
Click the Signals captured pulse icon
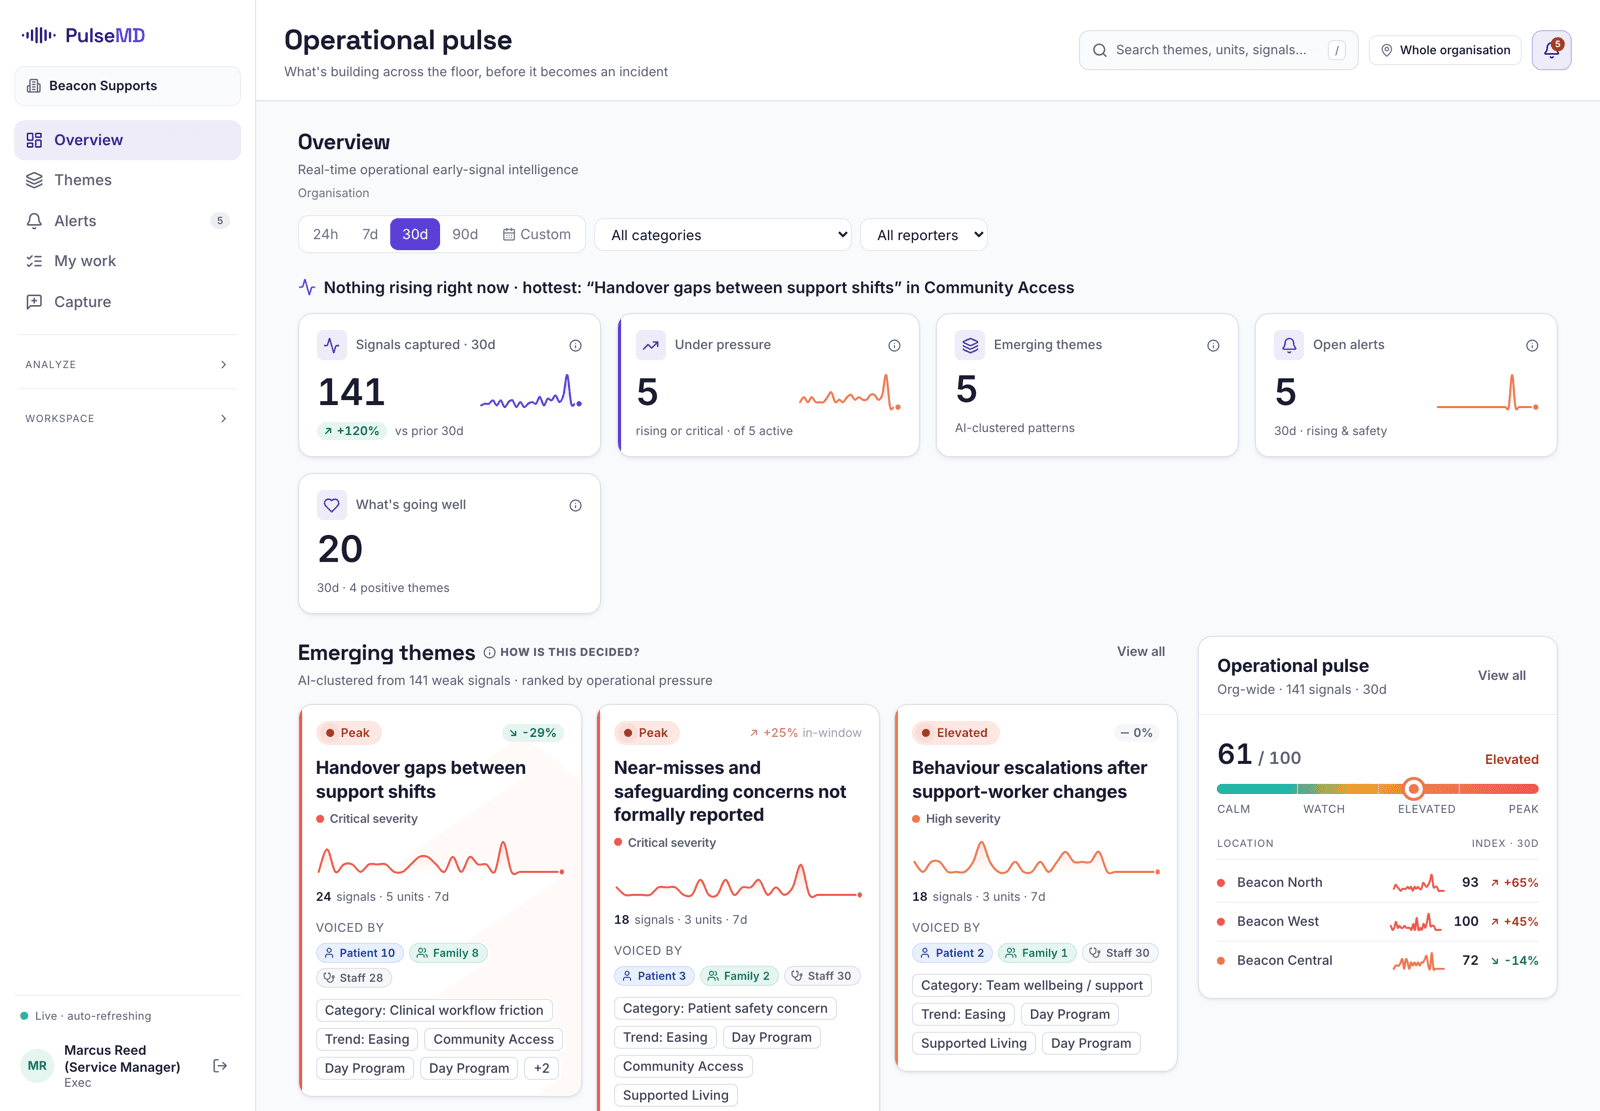coord(332,345)
